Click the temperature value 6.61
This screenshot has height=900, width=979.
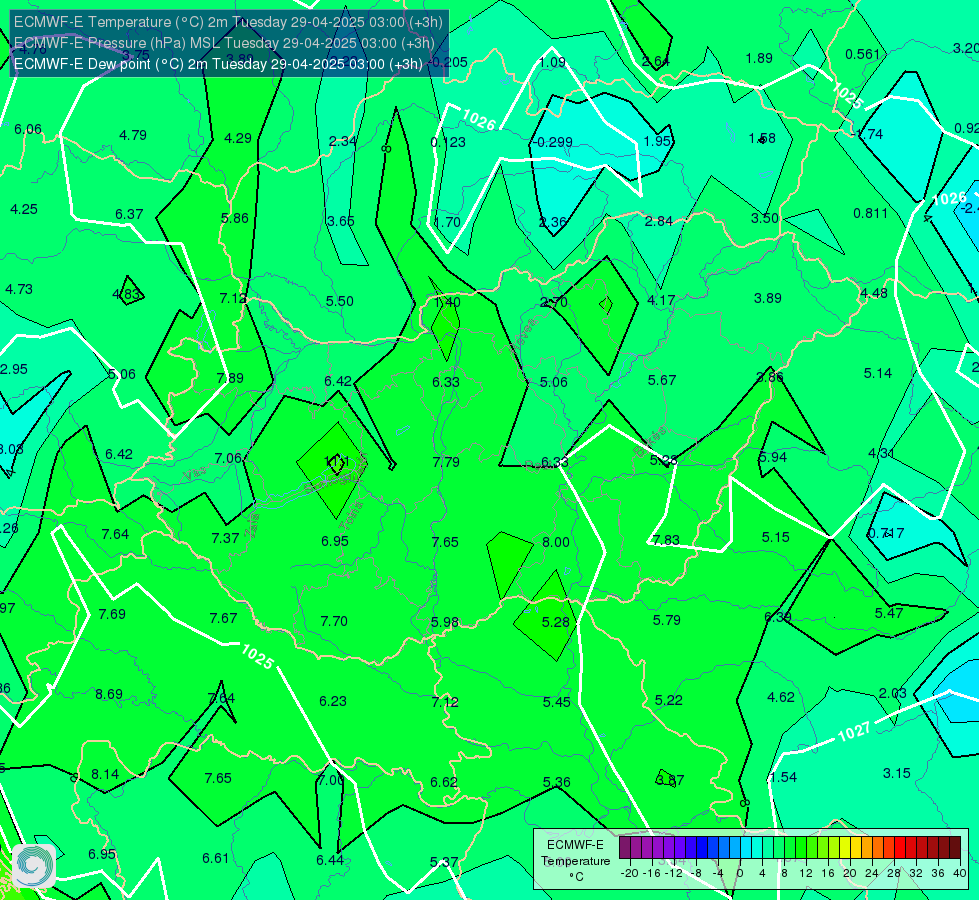click(x=215, y=858)
